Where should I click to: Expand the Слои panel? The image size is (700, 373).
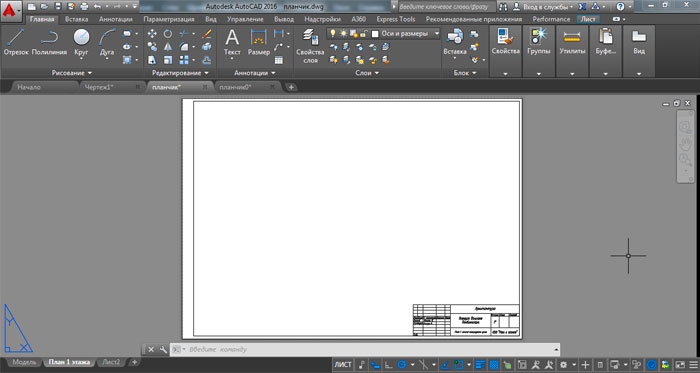point(367,73)
